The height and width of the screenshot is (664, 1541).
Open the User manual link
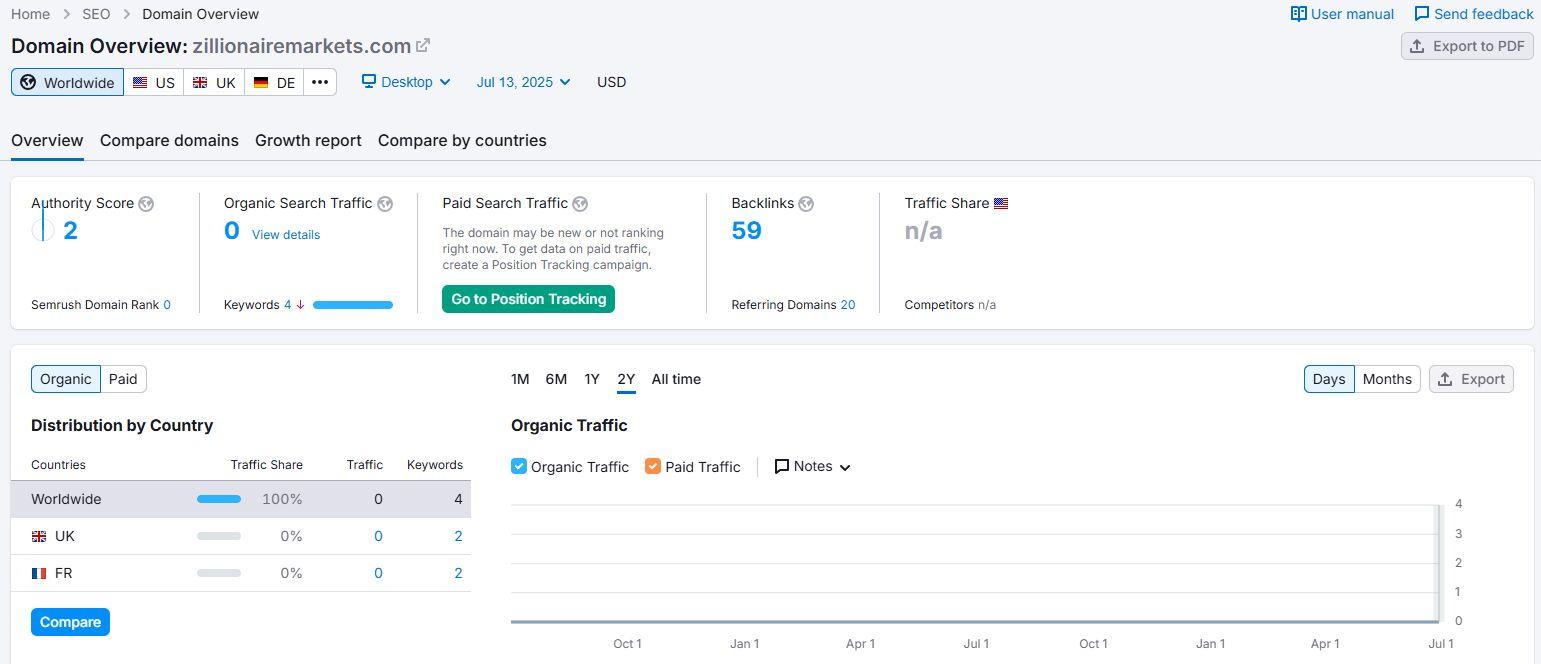1342,14
